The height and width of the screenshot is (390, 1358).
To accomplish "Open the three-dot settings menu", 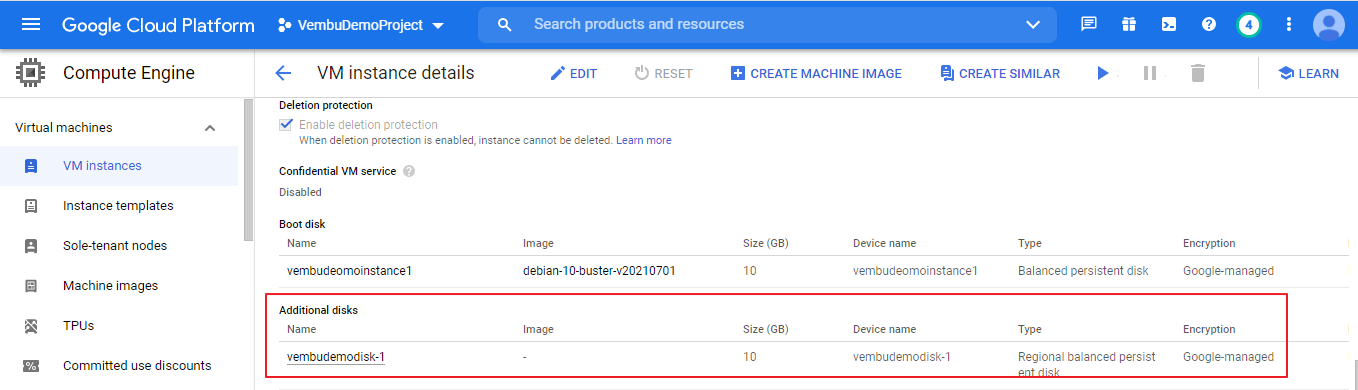I will pyautogui.click(x=1289, y=24).
